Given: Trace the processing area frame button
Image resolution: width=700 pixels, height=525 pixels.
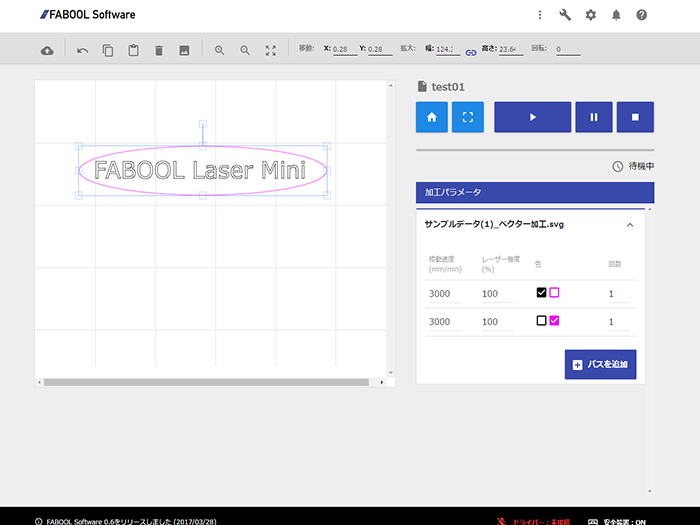Looking at the screenshot, I should (x=468, y=117).
